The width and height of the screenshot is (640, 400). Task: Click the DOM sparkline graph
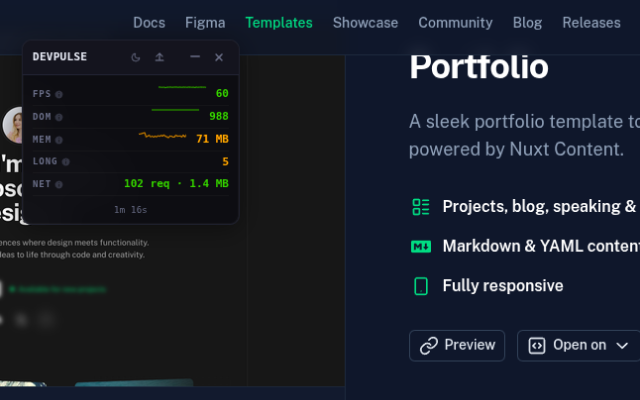pos(175,110)
